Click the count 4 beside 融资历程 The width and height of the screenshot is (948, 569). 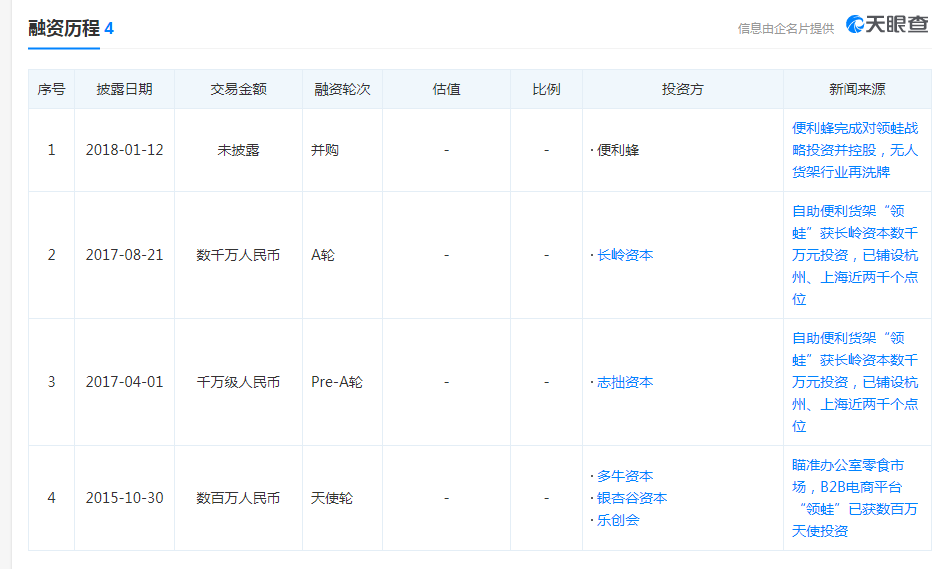pos(109,28)
